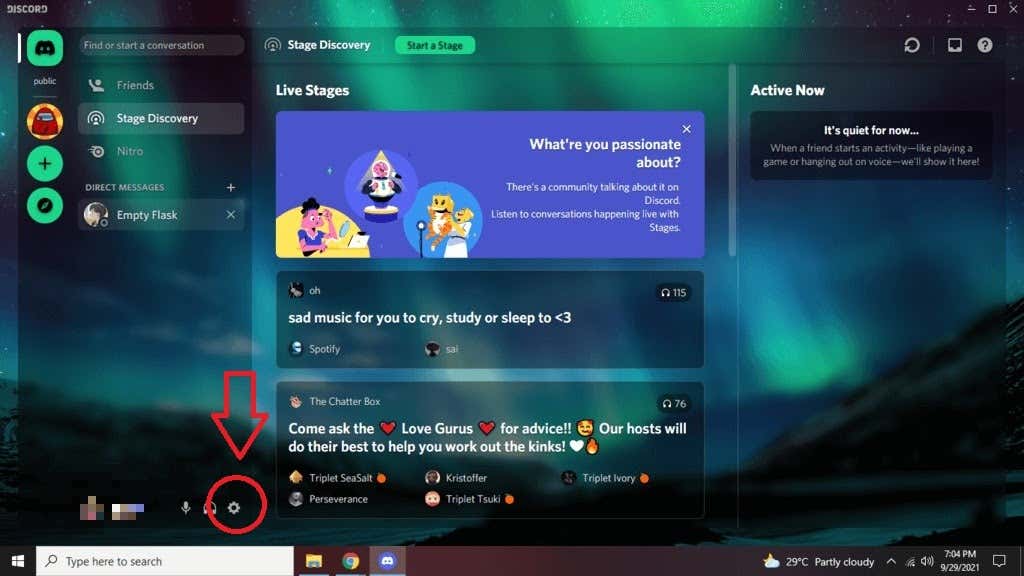The height and width of the screenshot is (576, 1024).
Task: Select the Among Us server icon
Action: coord(44,121)
